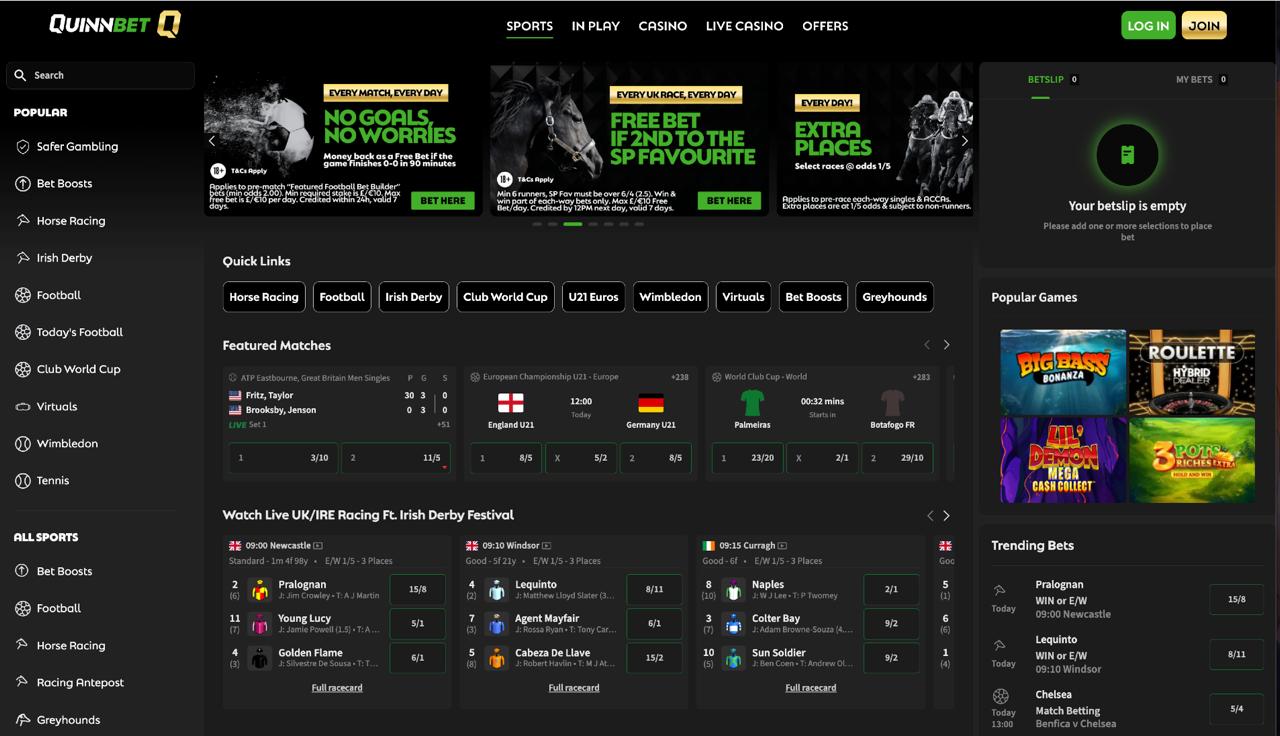Screen dimensions: 1280x736
Task: Click the Greyhounds icon in All Sports
Action: (x=23, y=720)
